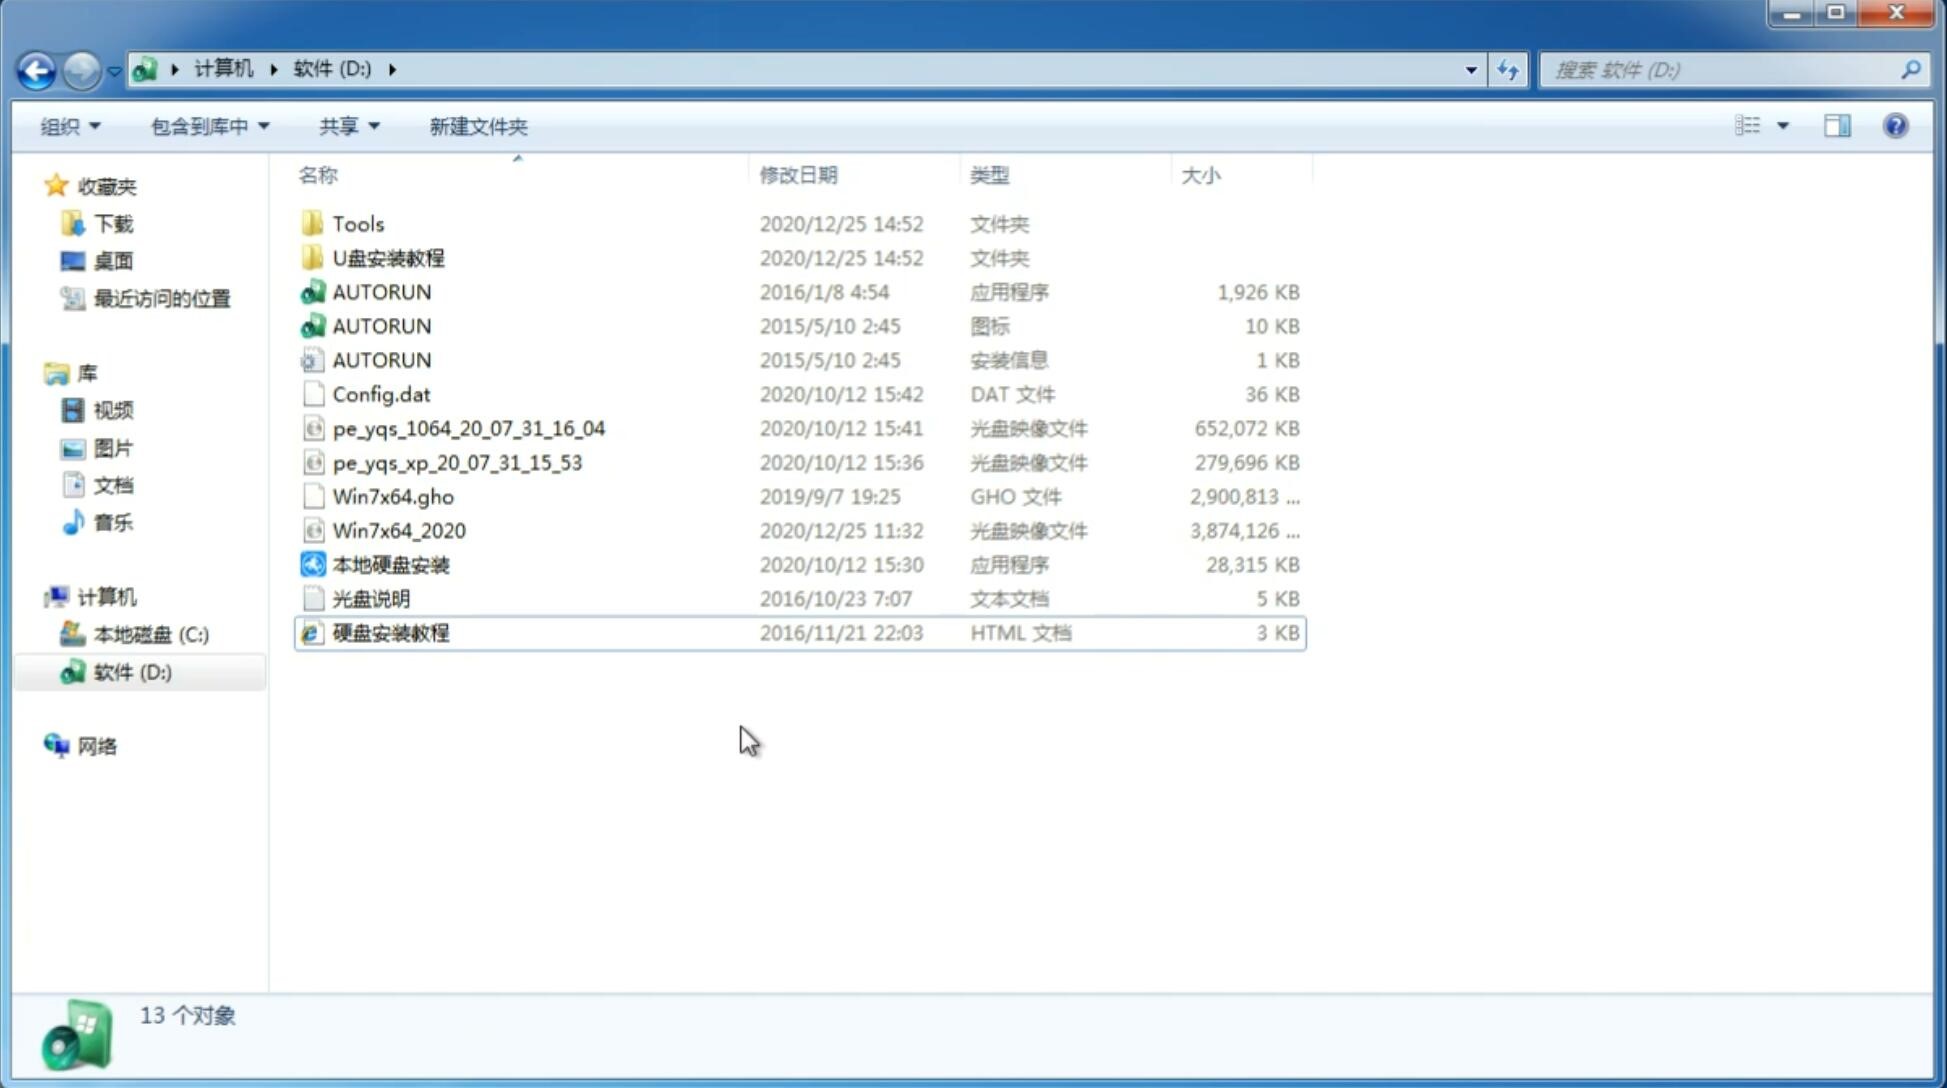The width and height of the screenshot is (1947, 1088).
Task: Expand 共享 dropdown menu
Action: pos(341,126)
